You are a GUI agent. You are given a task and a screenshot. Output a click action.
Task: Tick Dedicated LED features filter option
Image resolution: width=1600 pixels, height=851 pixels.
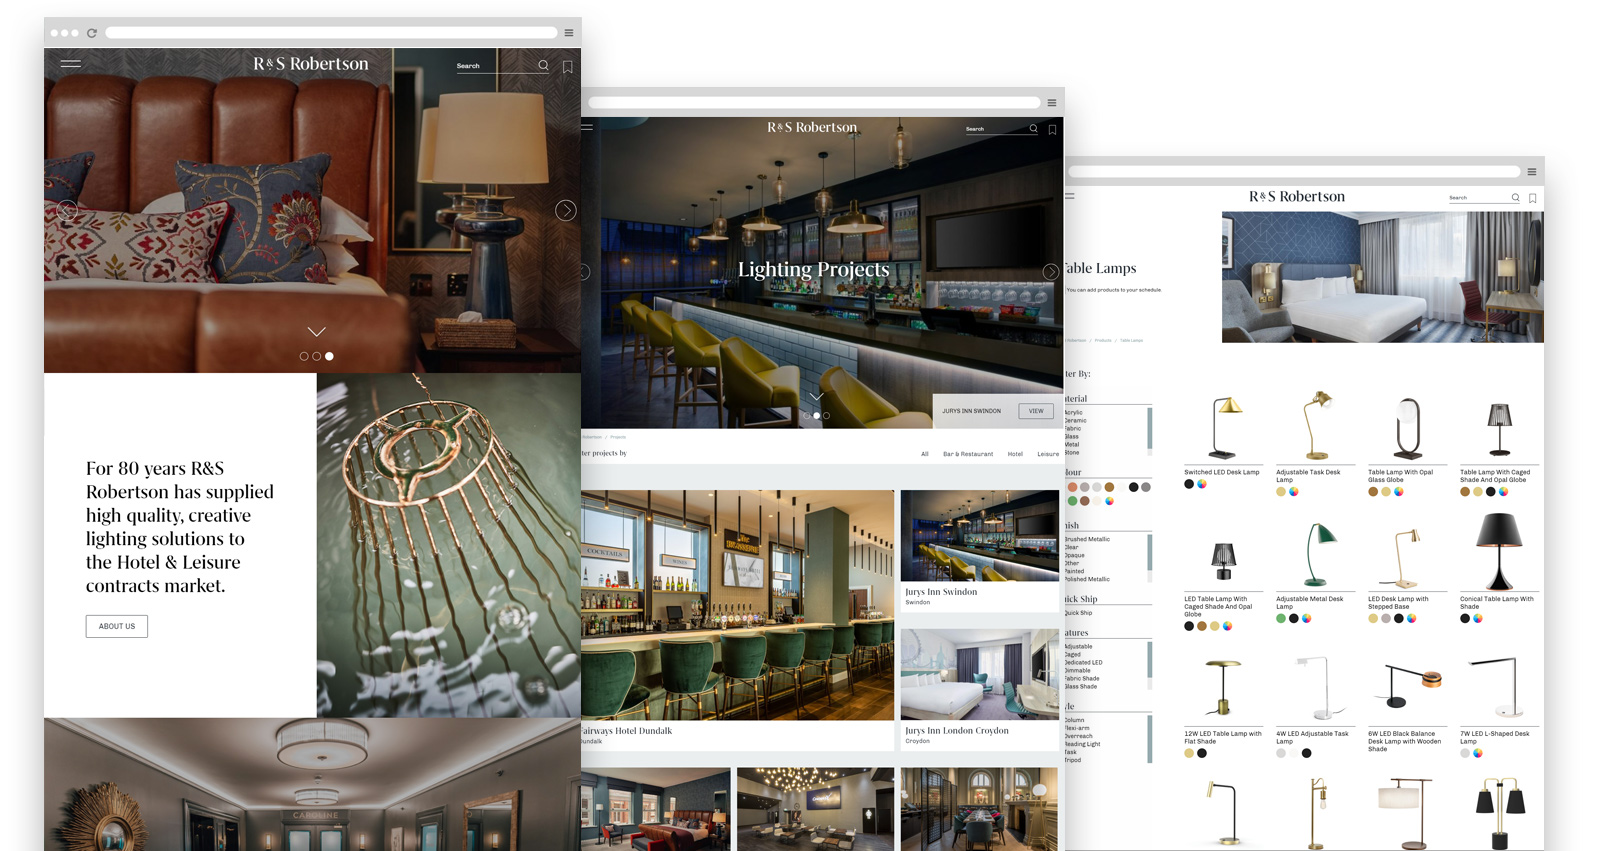1083,662
